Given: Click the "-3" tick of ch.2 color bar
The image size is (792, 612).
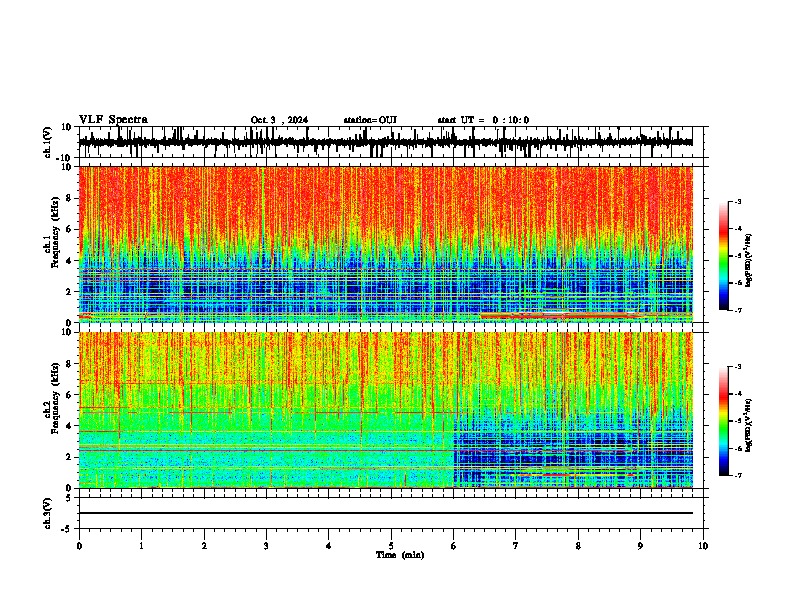Looking at the screenshot, I should pyautogui.click(x=738, y=367).
